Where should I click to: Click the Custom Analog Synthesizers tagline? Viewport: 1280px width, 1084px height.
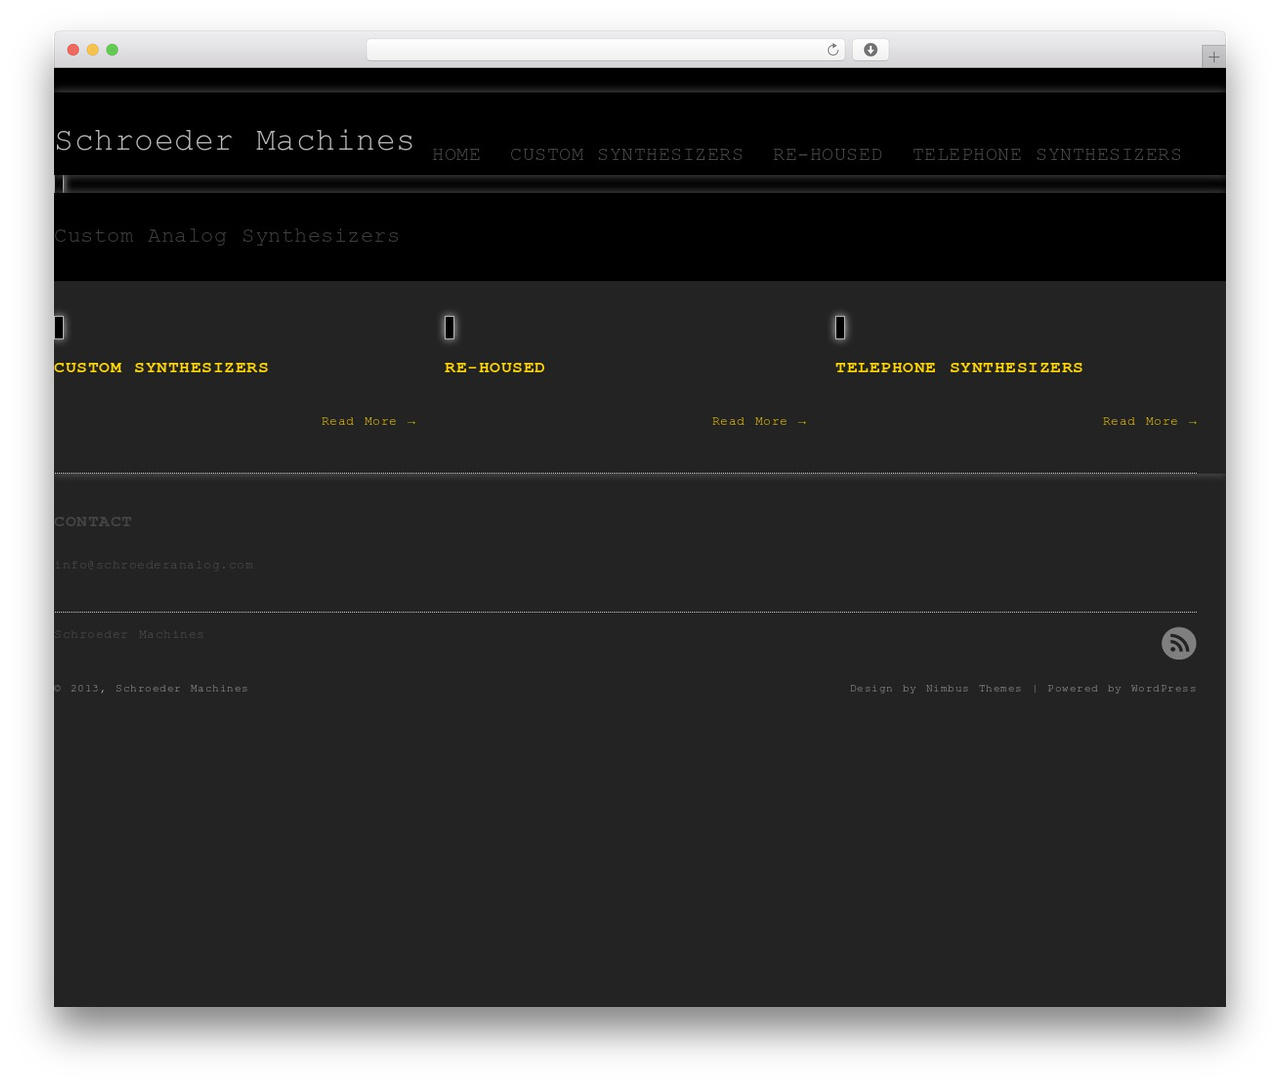tap(227, 236)
